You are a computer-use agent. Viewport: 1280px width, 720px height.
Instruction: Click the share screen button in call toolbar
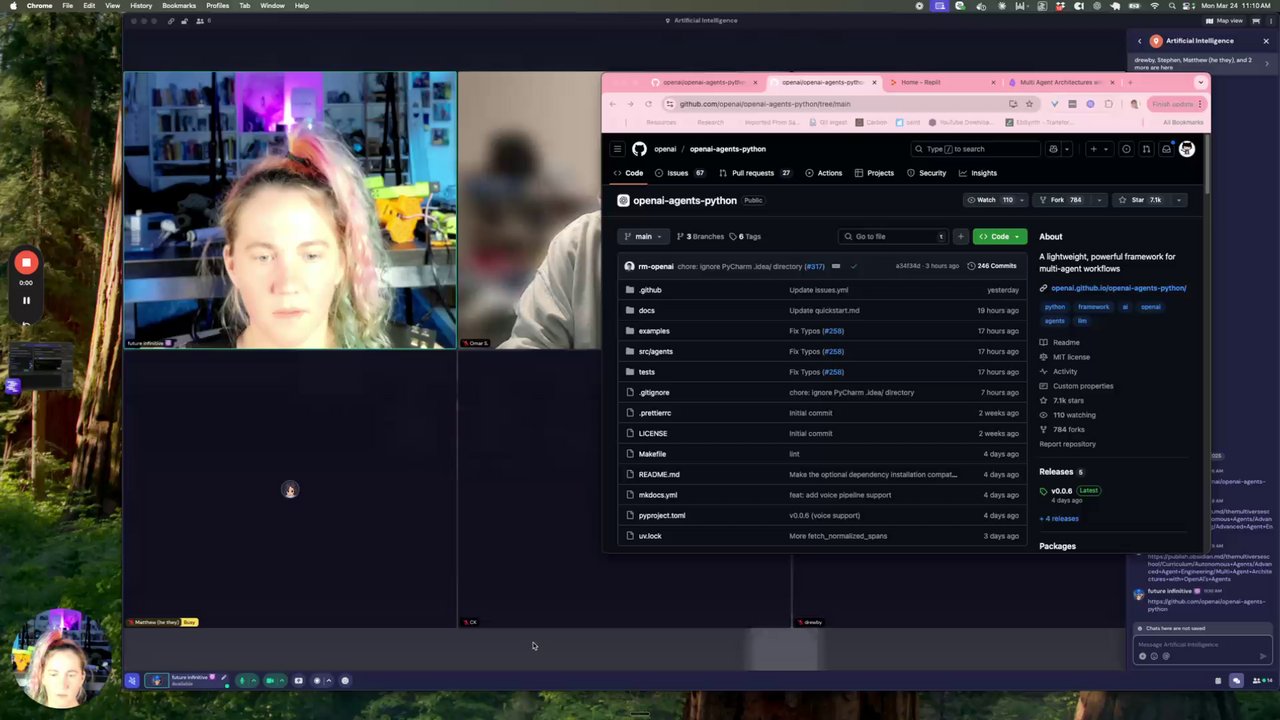coord(298,681)
